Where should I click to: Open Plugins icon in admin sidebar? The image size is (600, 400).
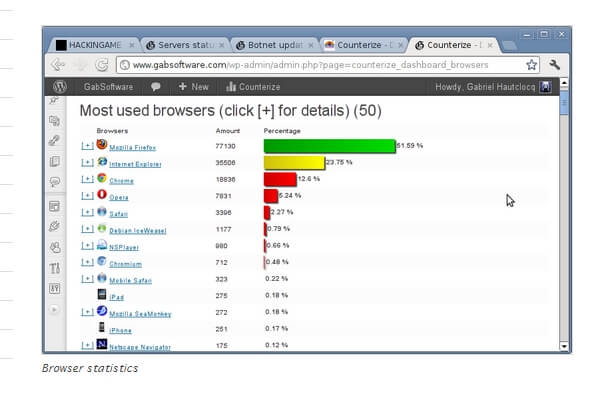pos(55,227)
